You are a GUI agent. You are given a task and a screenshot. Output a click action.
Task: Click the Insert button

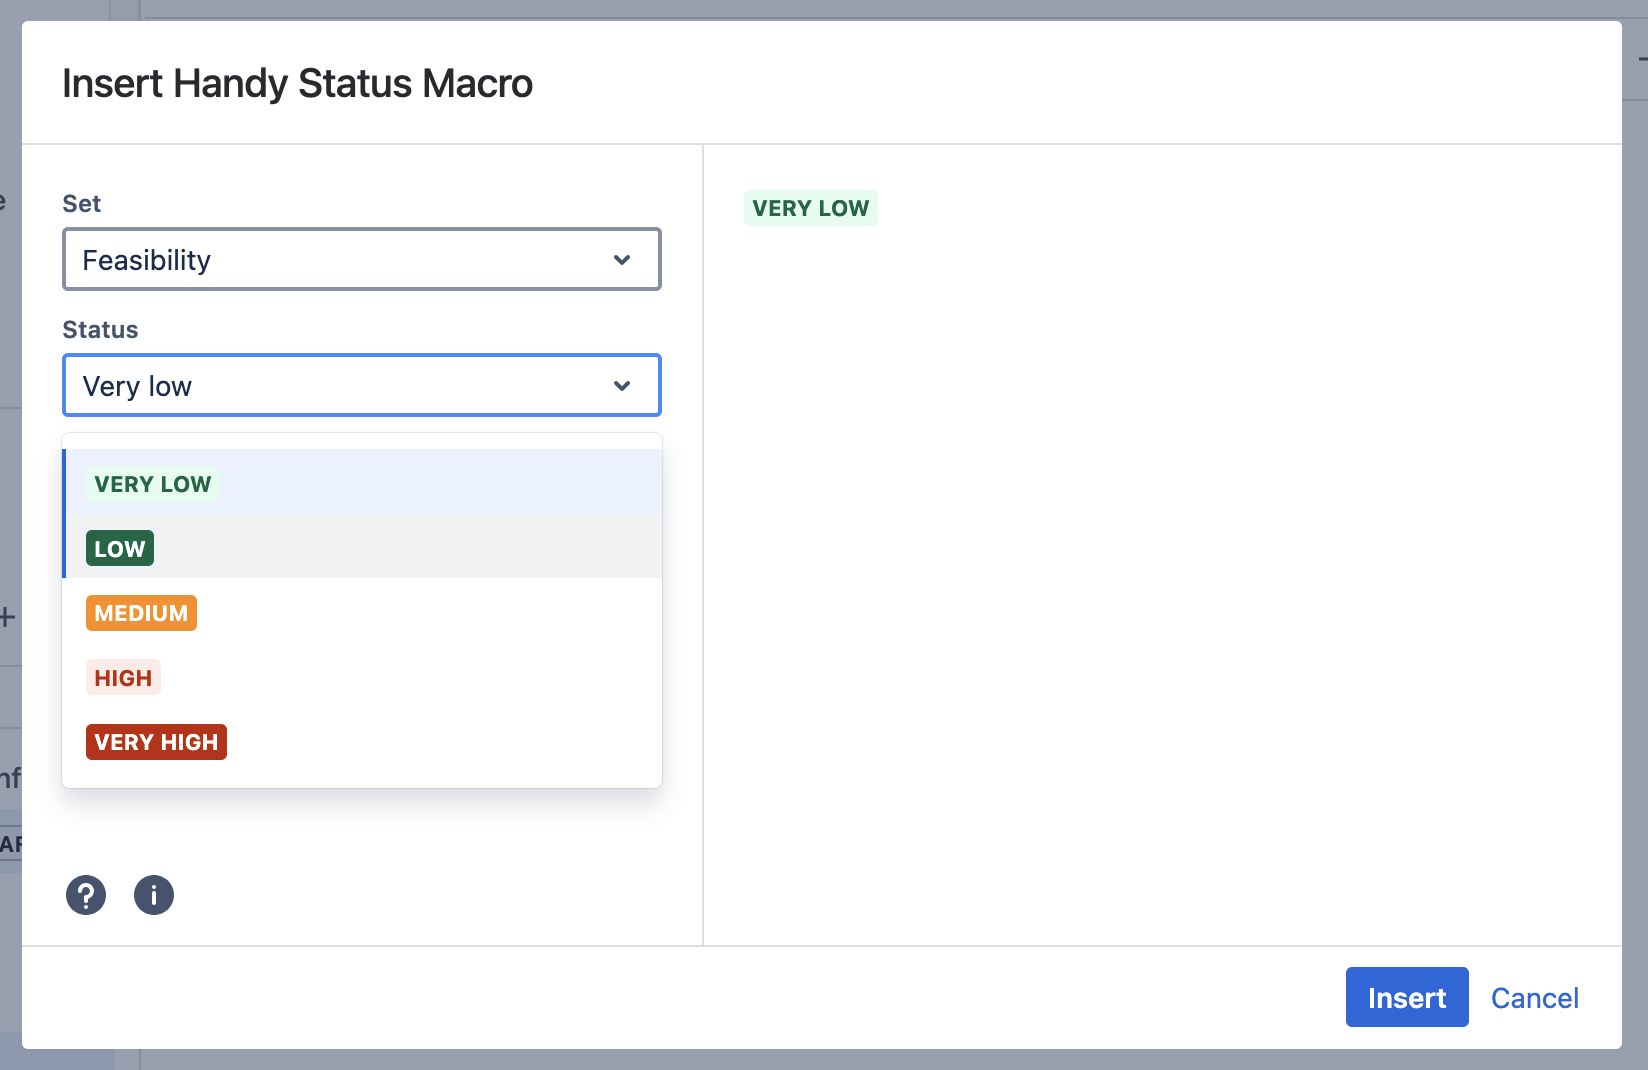[1407, 997]
